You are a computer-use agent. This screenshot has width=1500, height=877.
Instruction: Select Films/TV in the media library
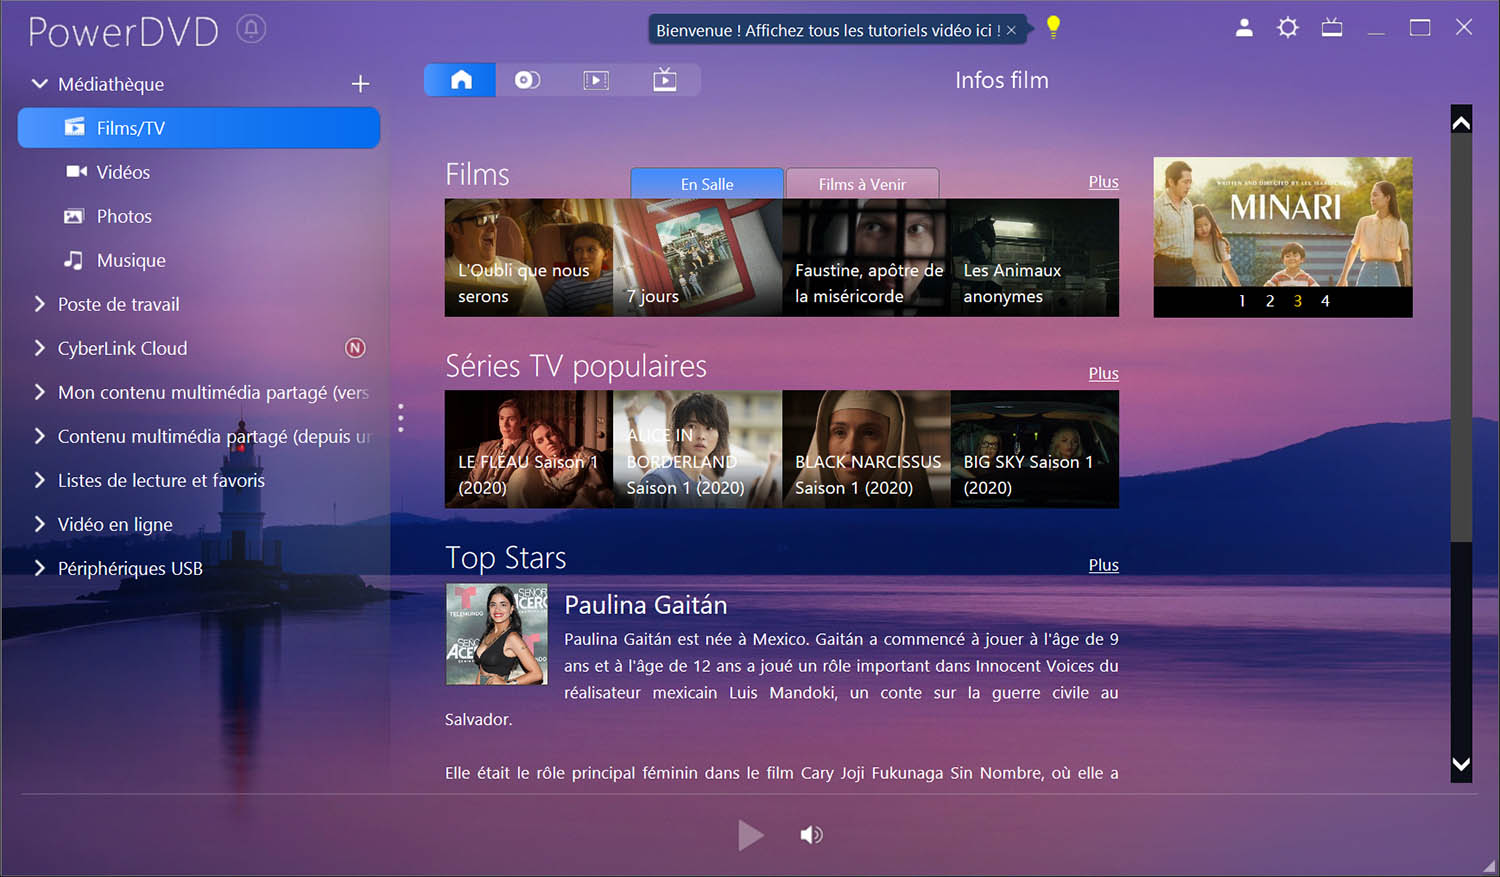point(199,128)
